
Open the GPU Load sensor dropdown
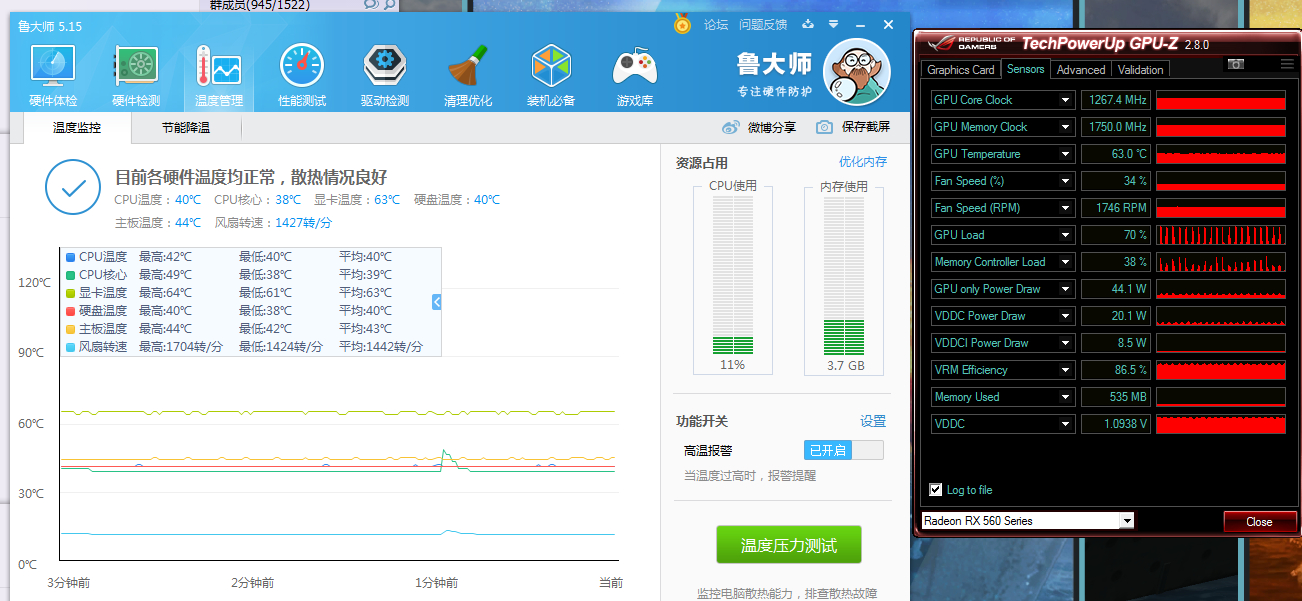point(1067,235)
